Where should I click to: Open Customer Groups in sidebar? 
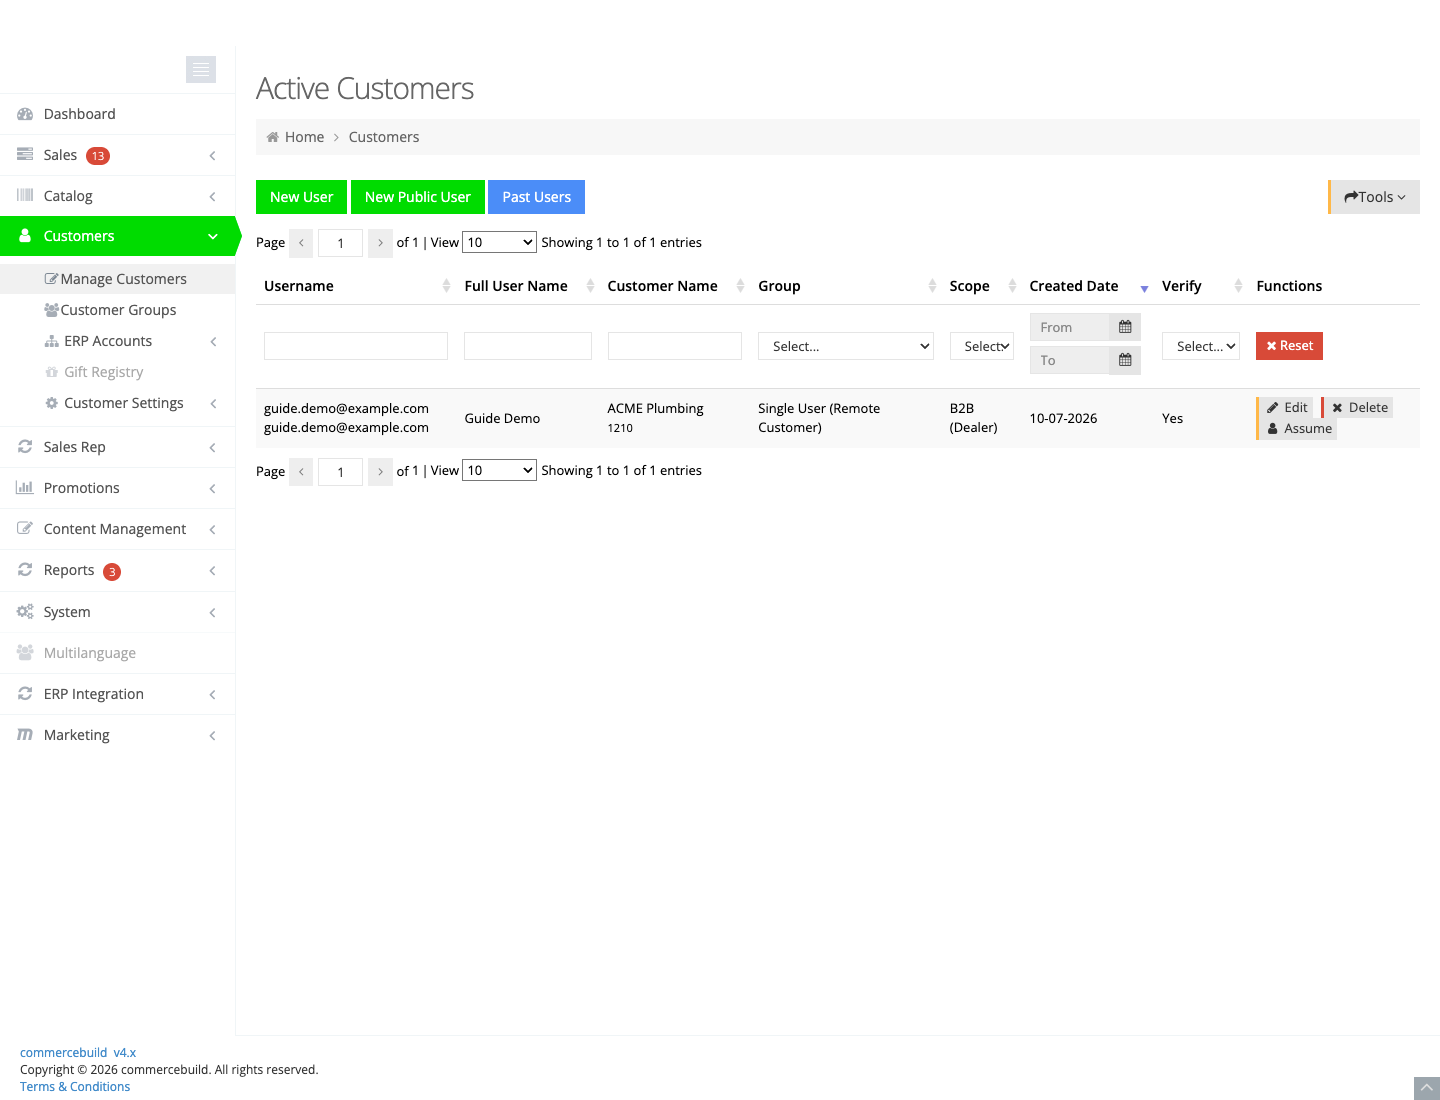118,310
